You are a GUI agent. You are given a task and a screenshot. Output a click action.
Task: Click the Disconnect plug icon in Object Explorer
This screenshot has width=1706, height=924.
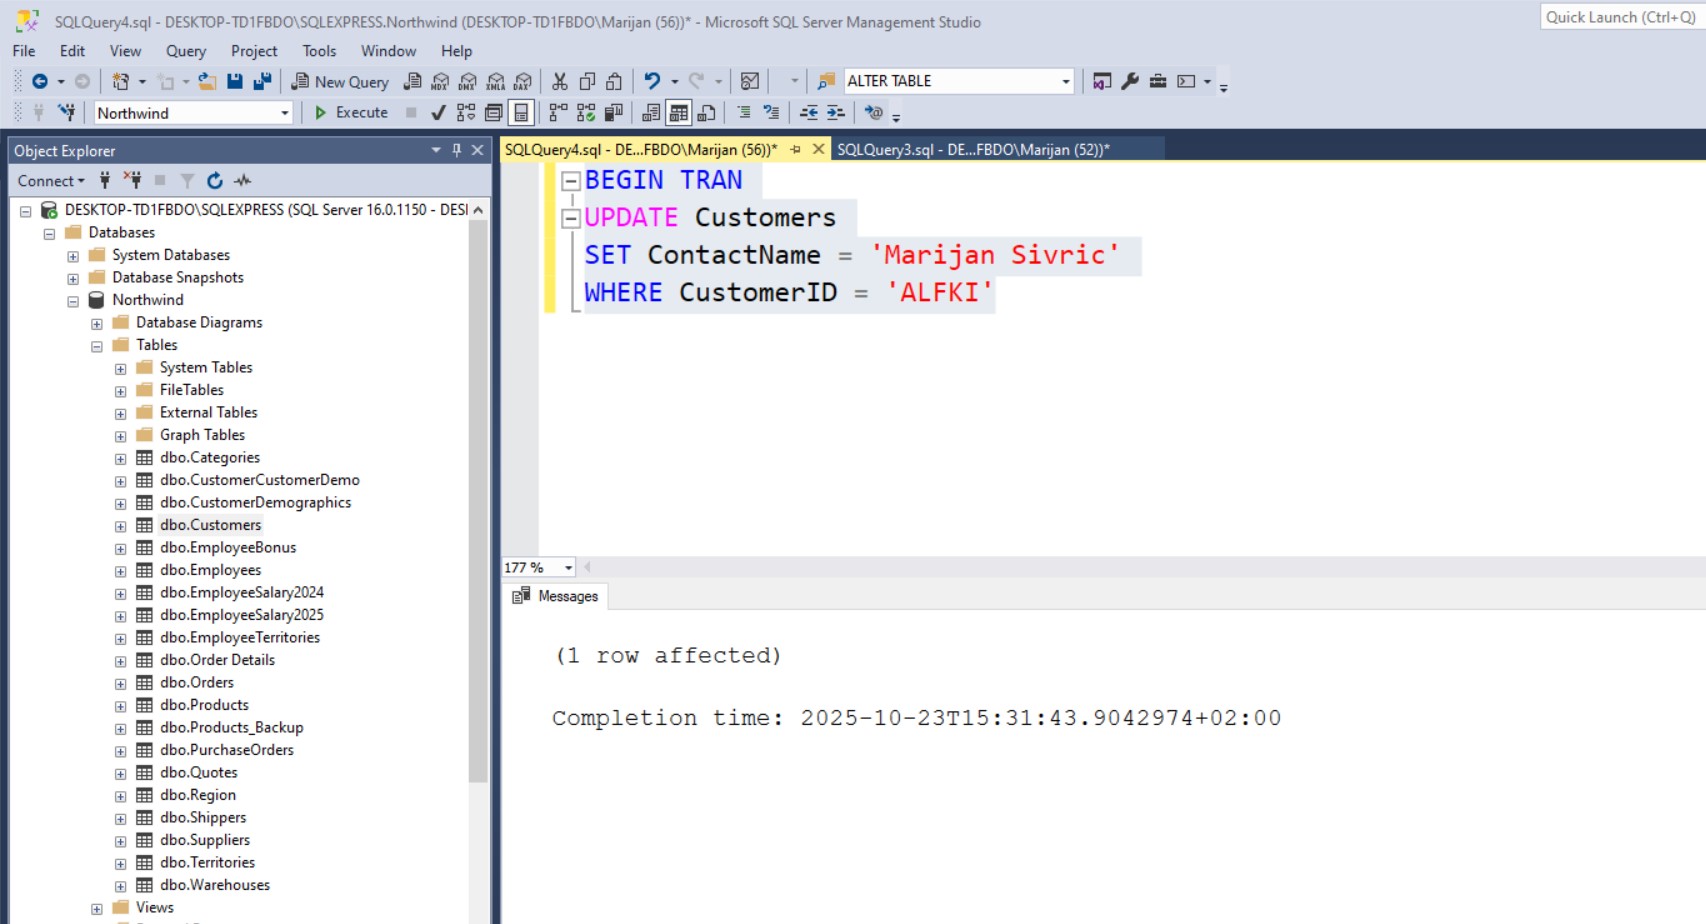[132, 181]
